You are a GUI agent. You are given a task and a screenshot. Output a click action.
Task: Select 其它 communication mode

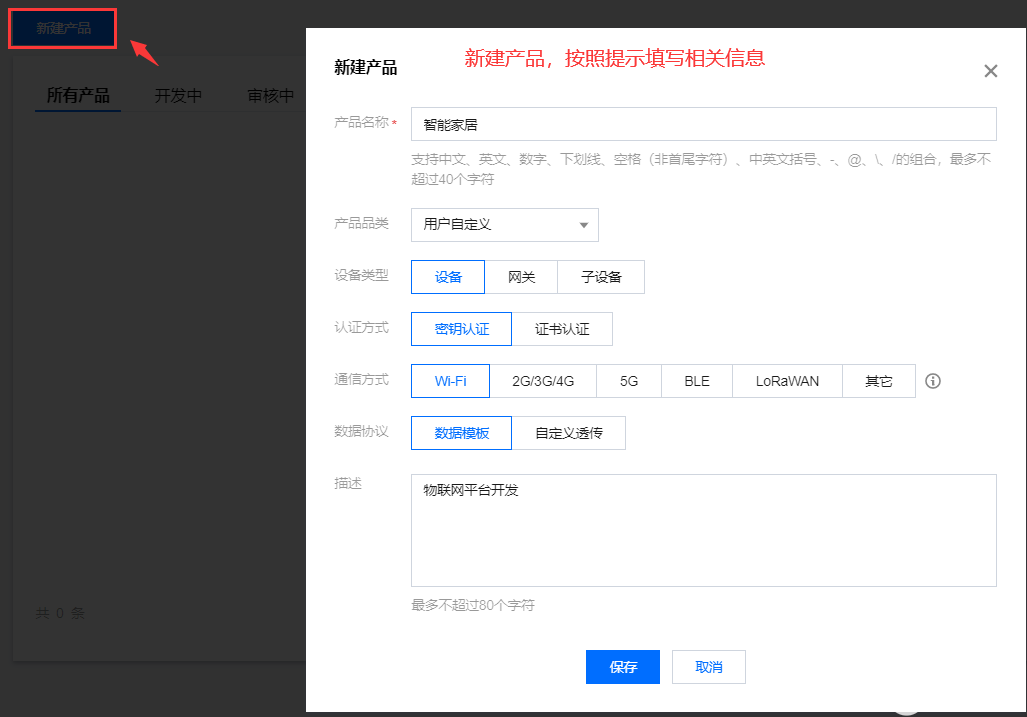(878, 380)
